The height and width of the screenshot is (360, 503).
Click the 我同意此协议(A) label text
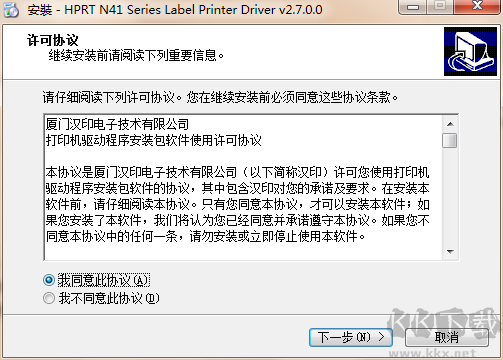pyautogui.click(x=104, y=280)
